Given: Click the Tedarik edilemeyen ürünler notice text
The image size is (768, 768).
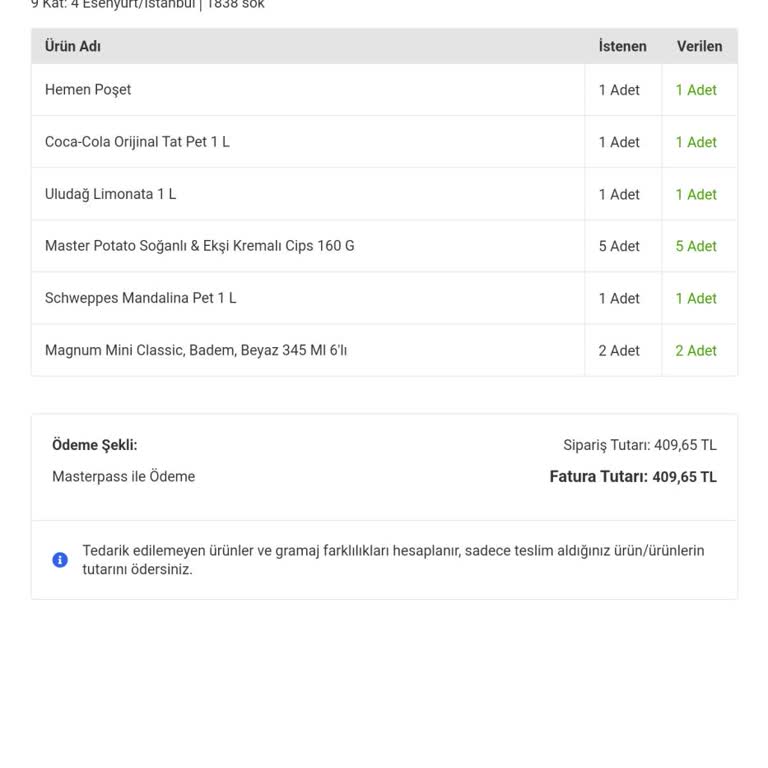Looking at the screenshot, I should 393,560.
